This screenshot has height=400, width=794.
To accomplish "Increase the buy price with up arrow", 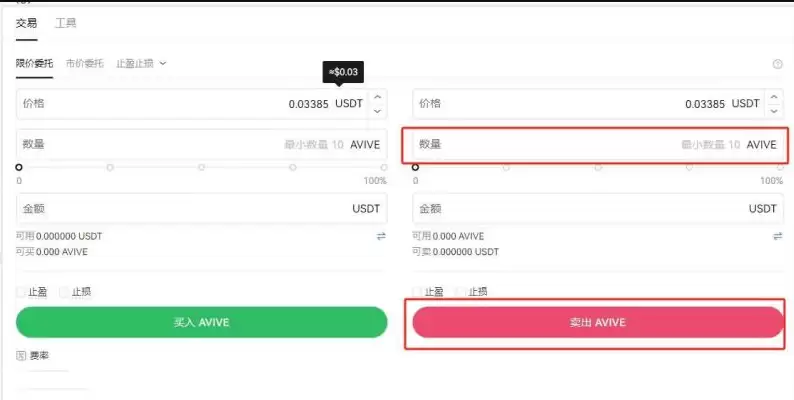I will point(377,97).
